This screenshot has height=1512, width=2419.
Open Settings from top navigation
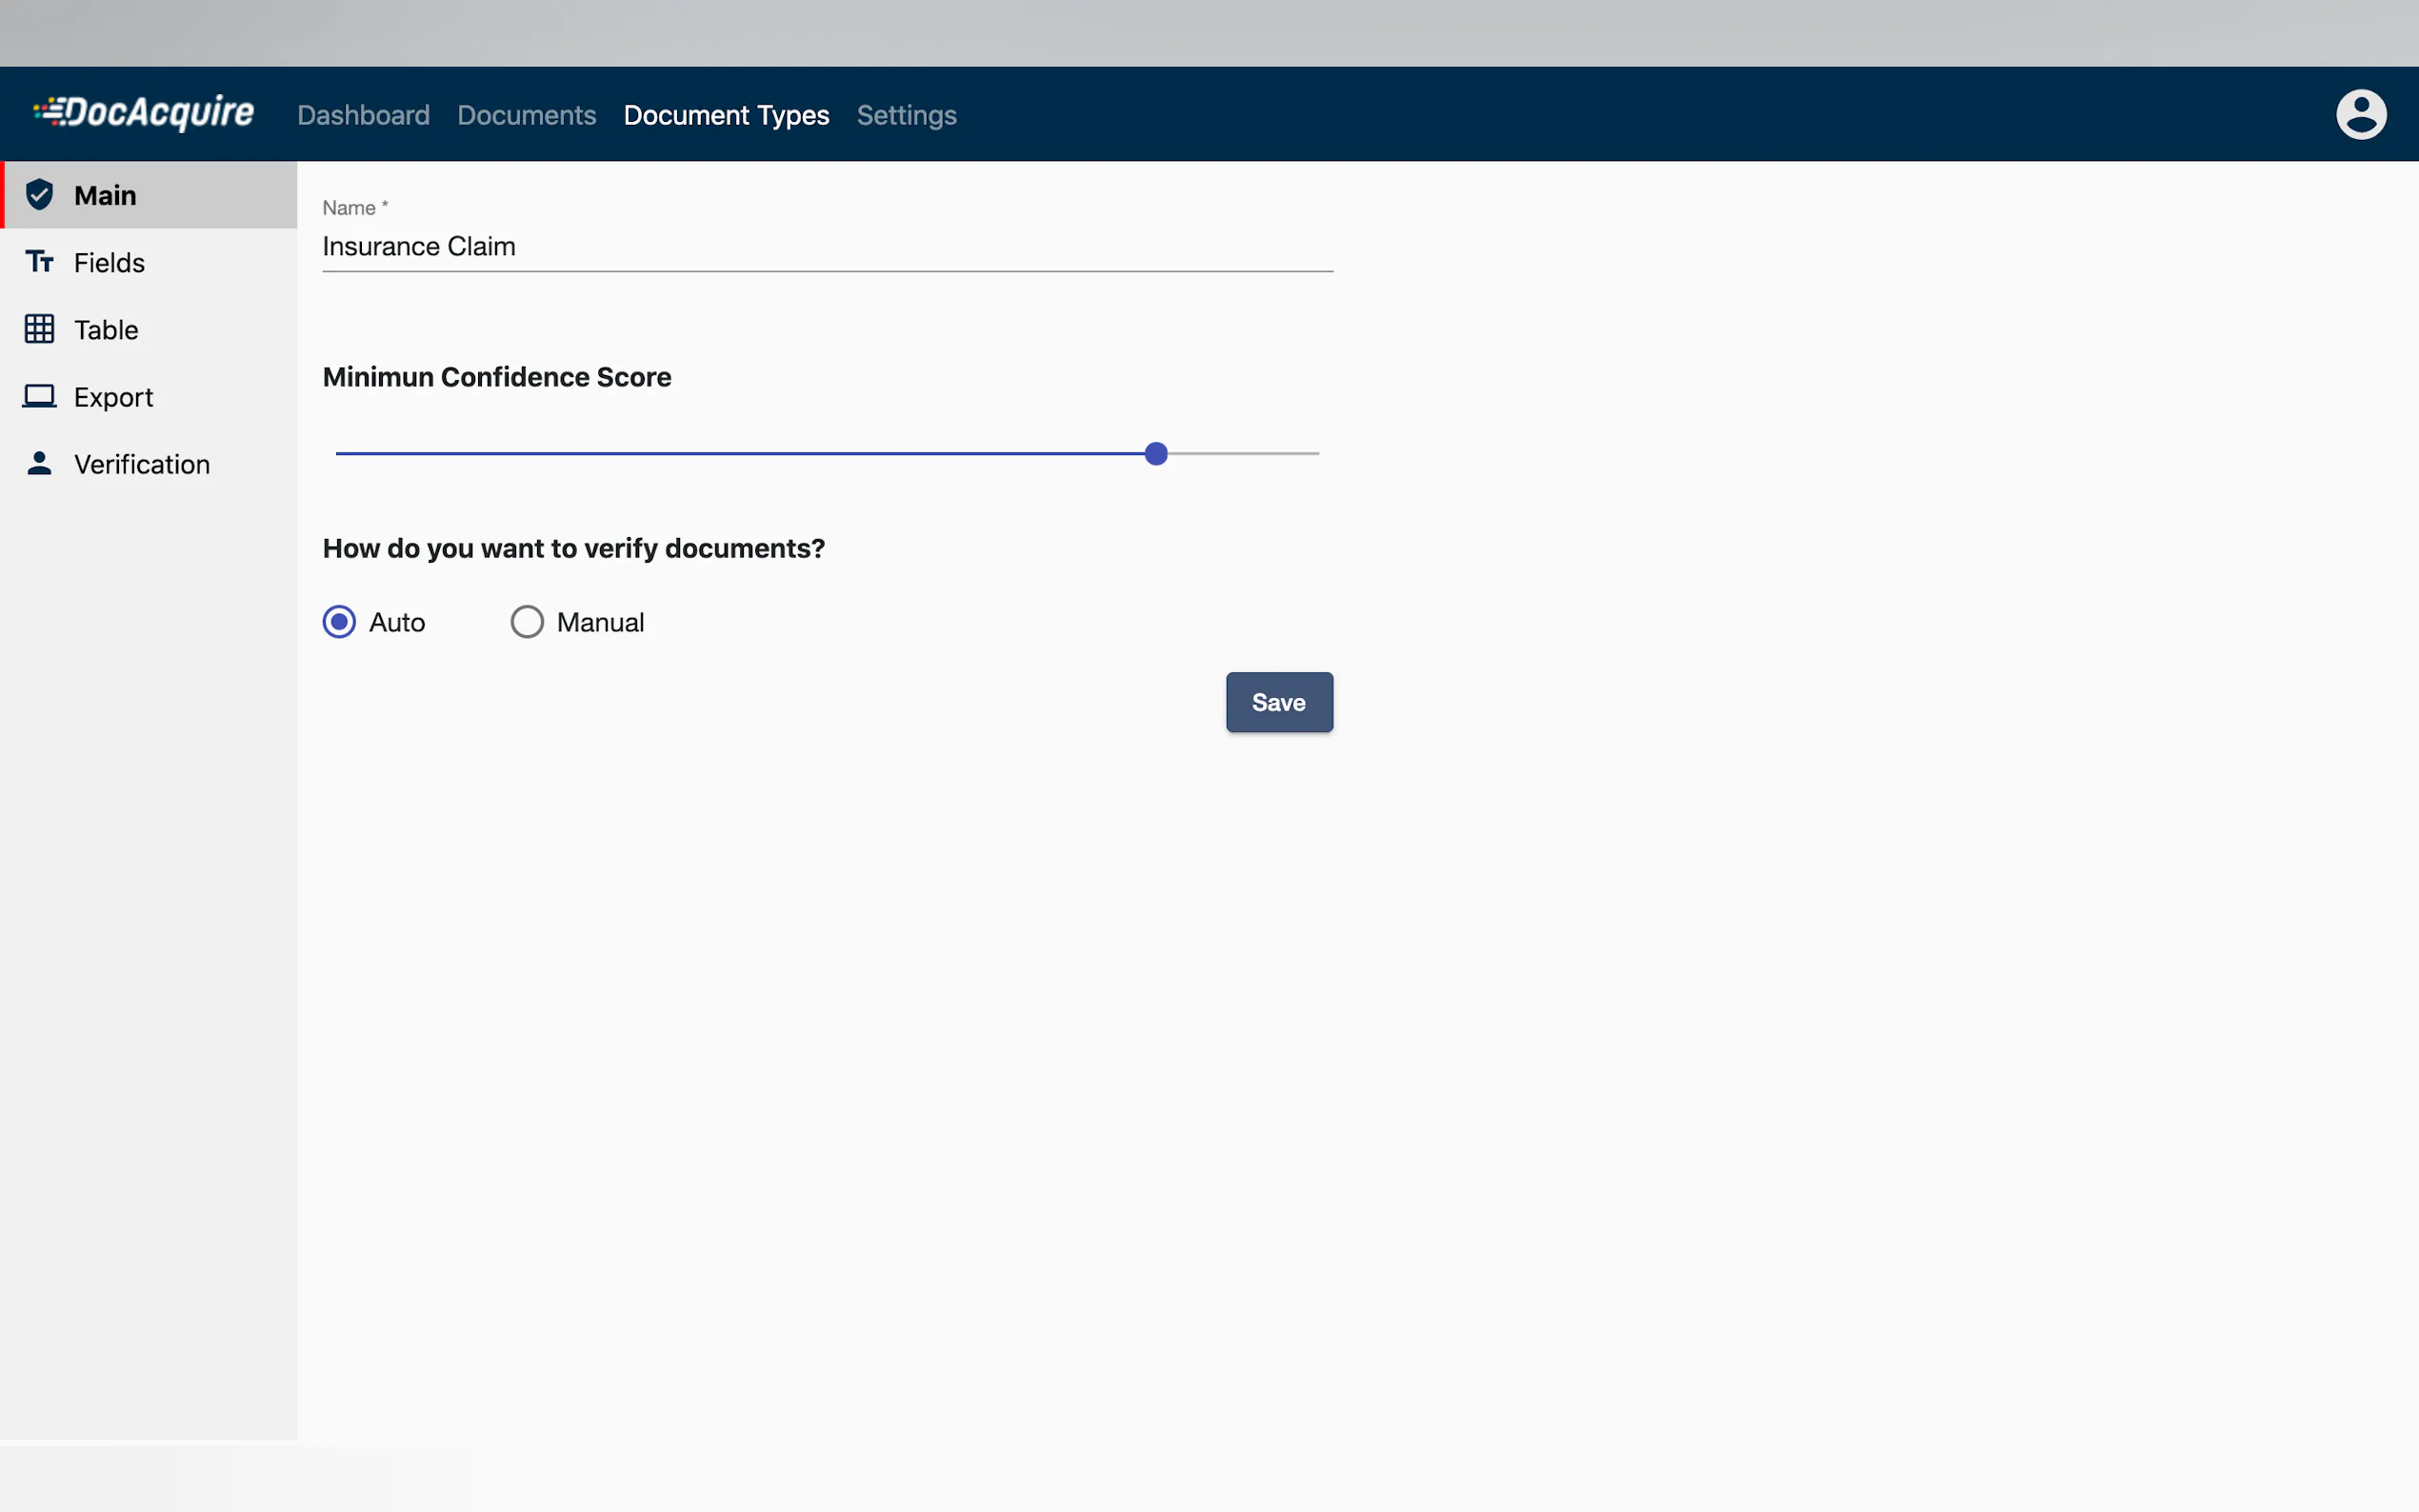pyautogui.click(x=906, y=115)
